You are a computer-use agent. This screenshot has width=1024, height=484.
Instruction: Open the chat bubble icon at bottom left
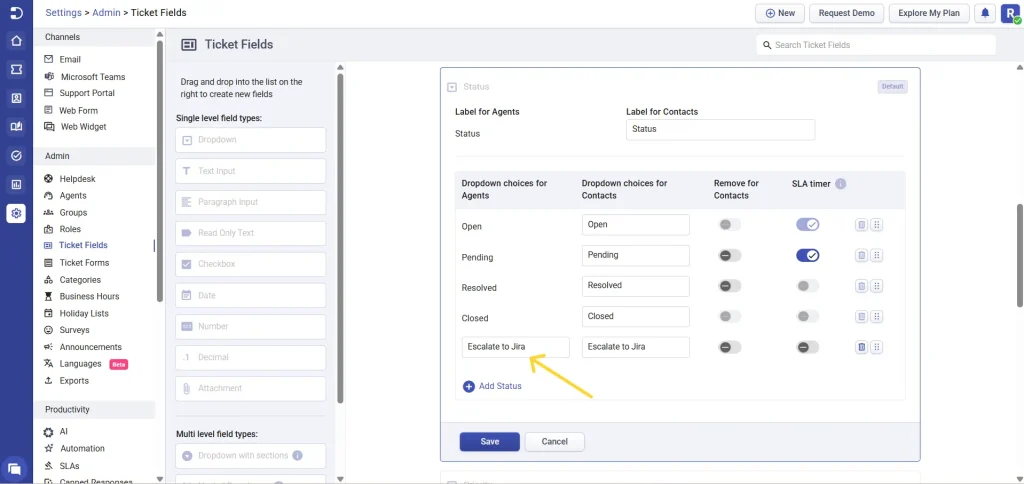tap(14, 468)
